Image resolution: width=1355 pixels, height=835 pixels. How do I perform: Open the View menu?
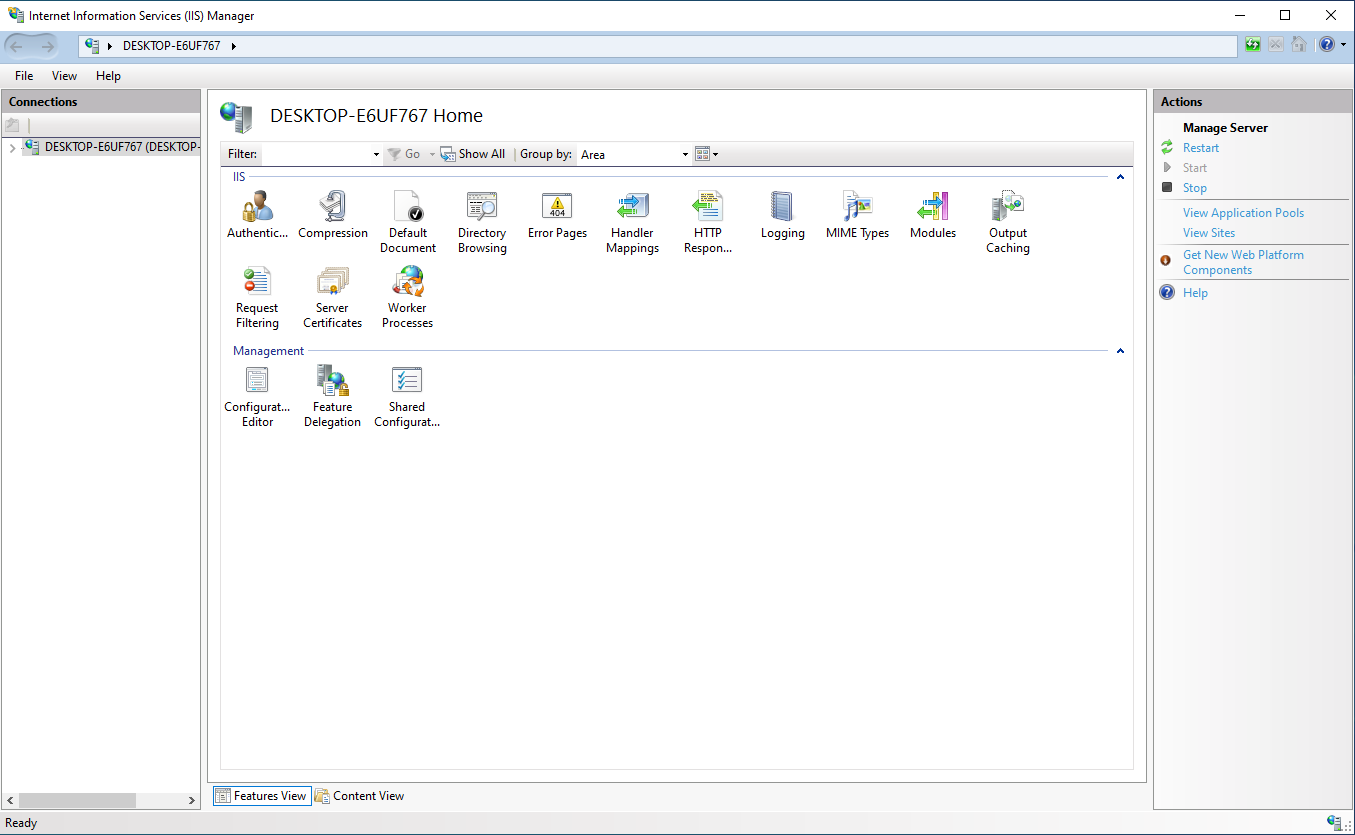coord(64,75)
